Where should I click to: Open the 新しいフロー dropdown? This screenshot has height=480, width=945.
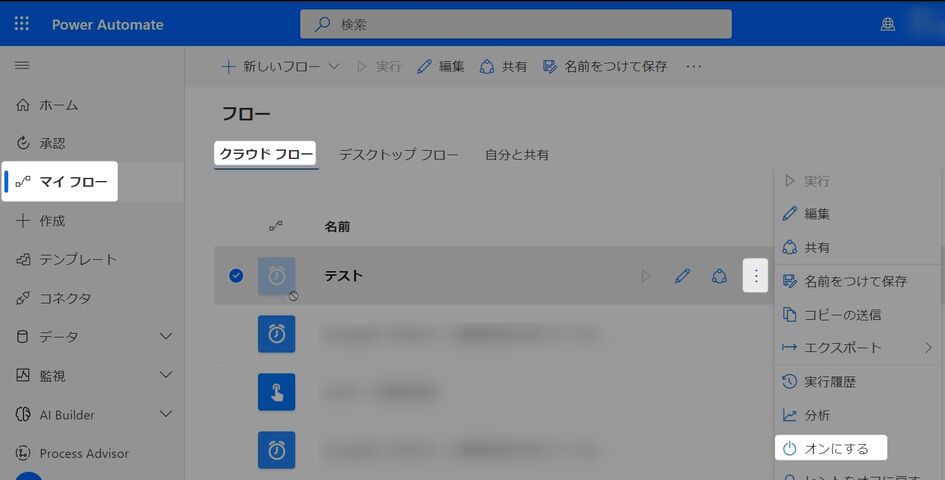click(281, 66)
